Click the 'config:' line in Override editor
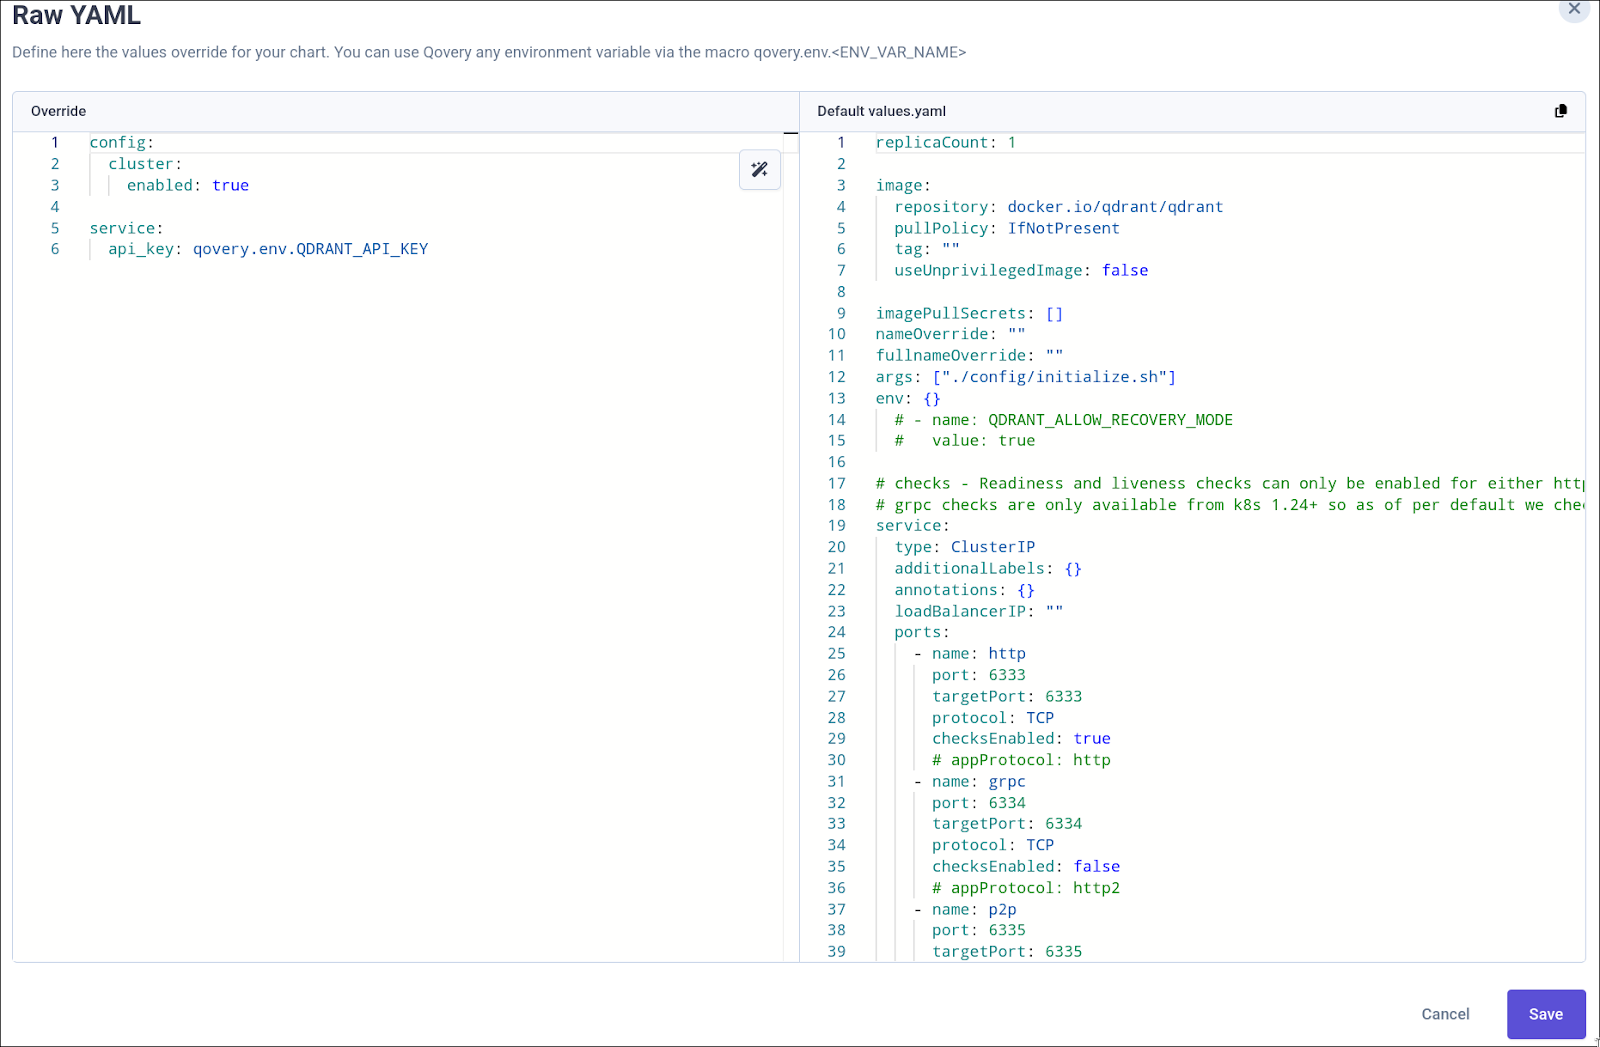The width and height of the screenshot is (1600, 1047). [122, 143]
